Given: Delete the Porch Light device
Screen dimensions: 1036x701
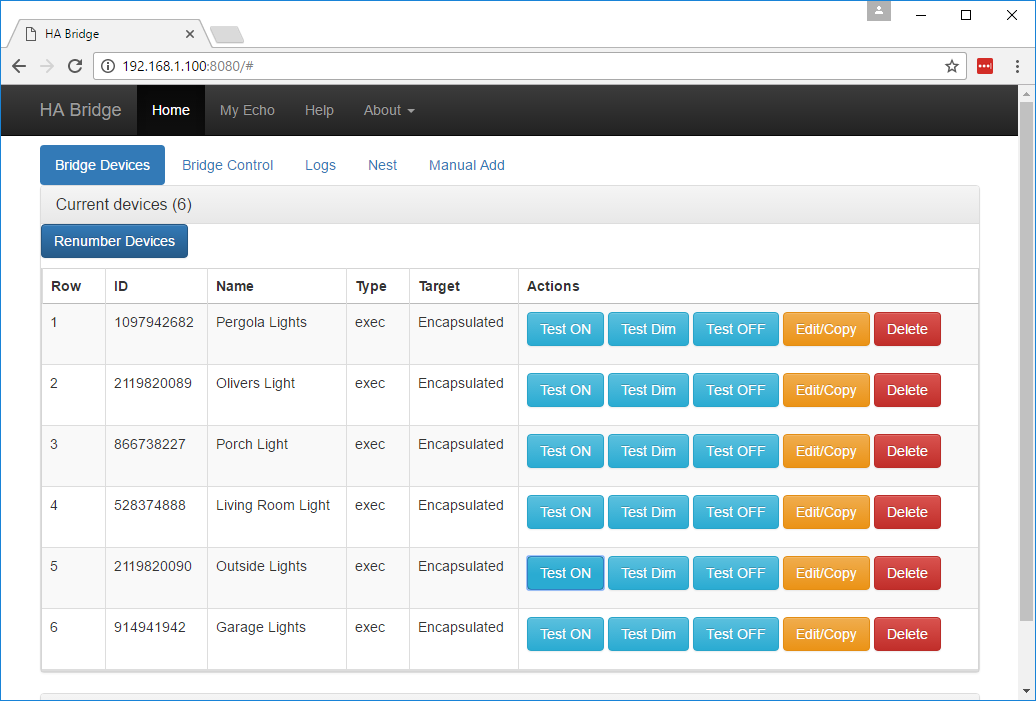Looking at the screenshot, I should 907,451.
